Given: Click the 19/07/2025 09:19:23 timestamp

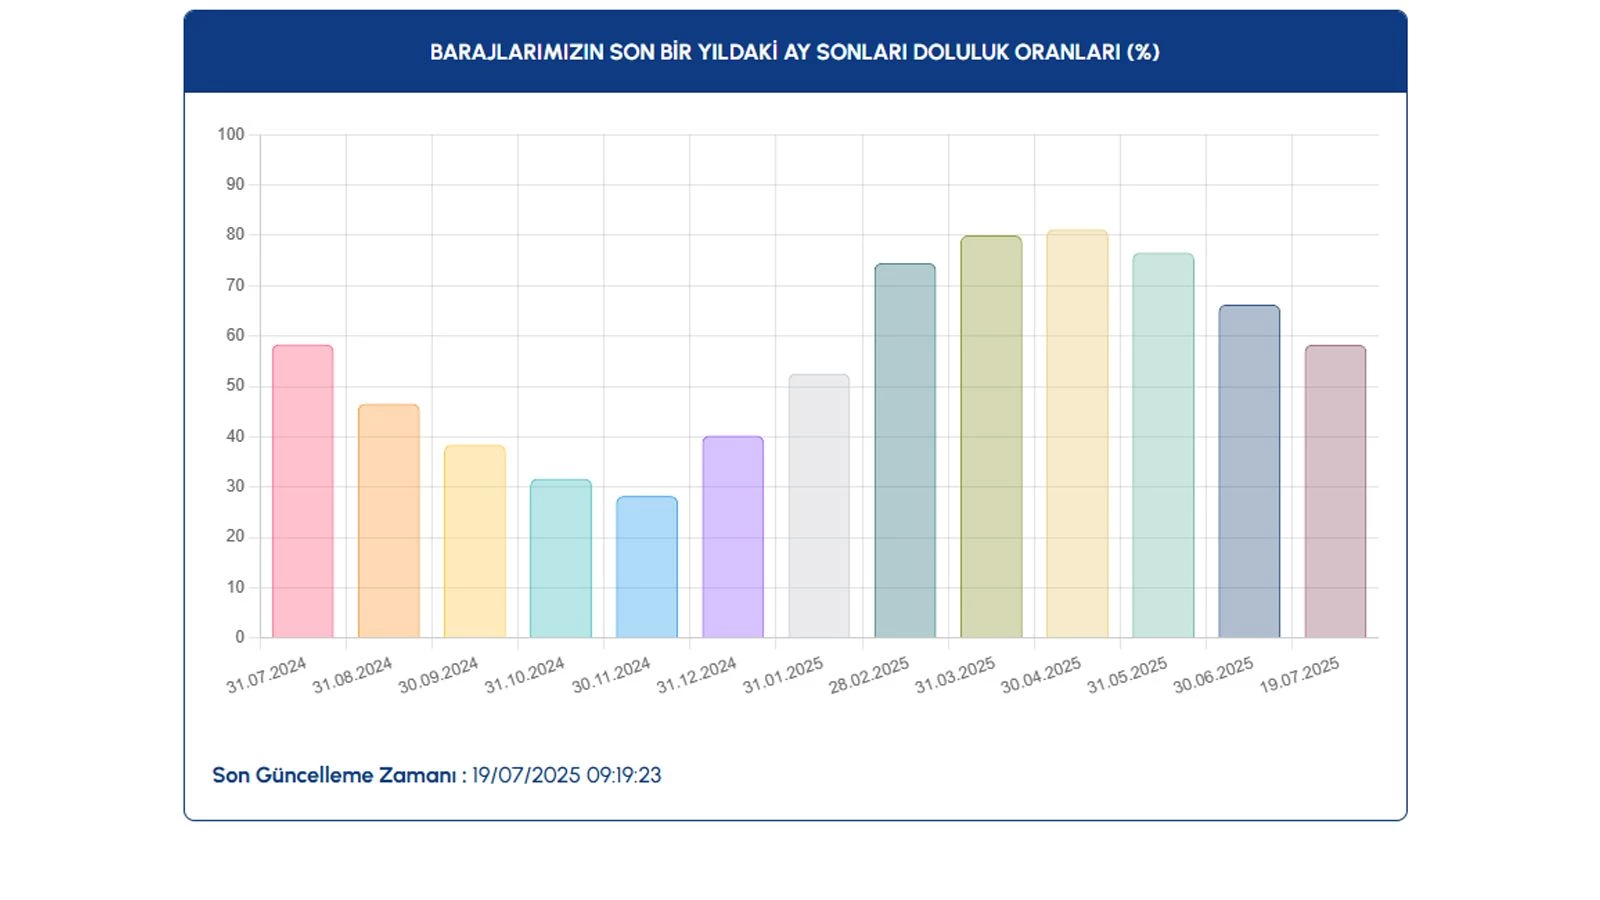Looking at the screenshot, I should [566, 775].
